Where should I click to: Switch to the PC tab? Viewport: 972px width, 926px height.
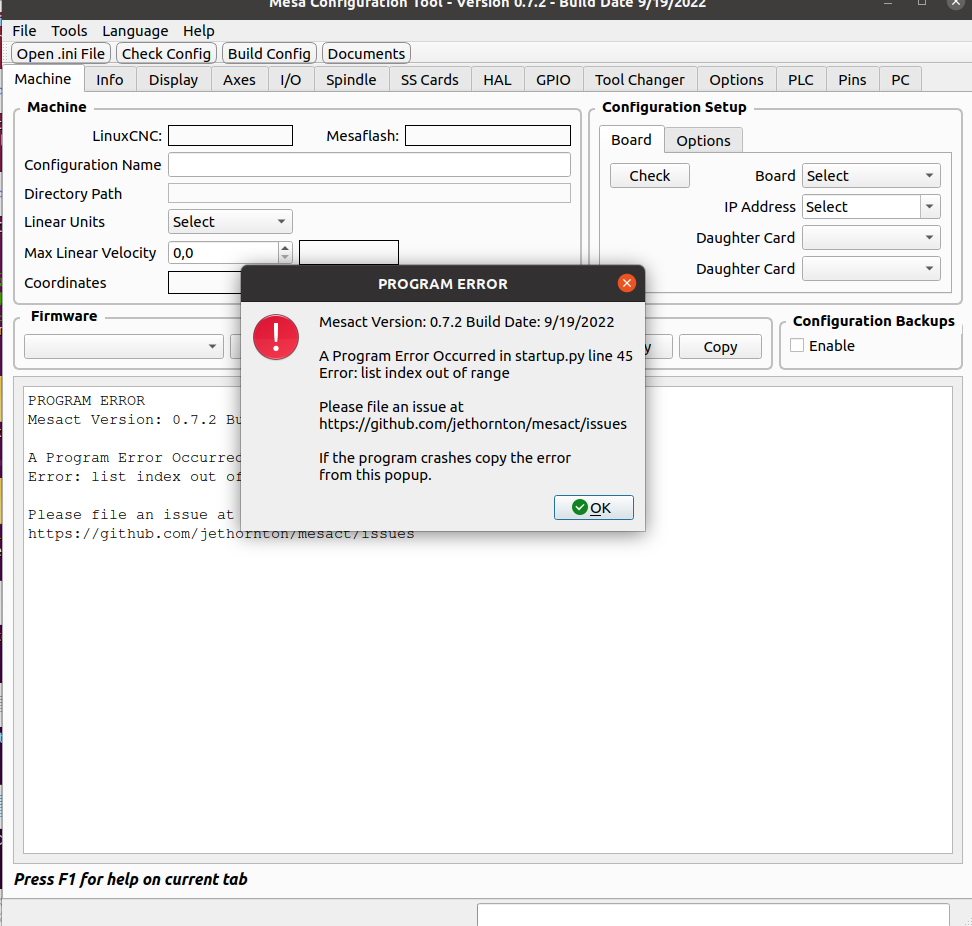point(900,79)
